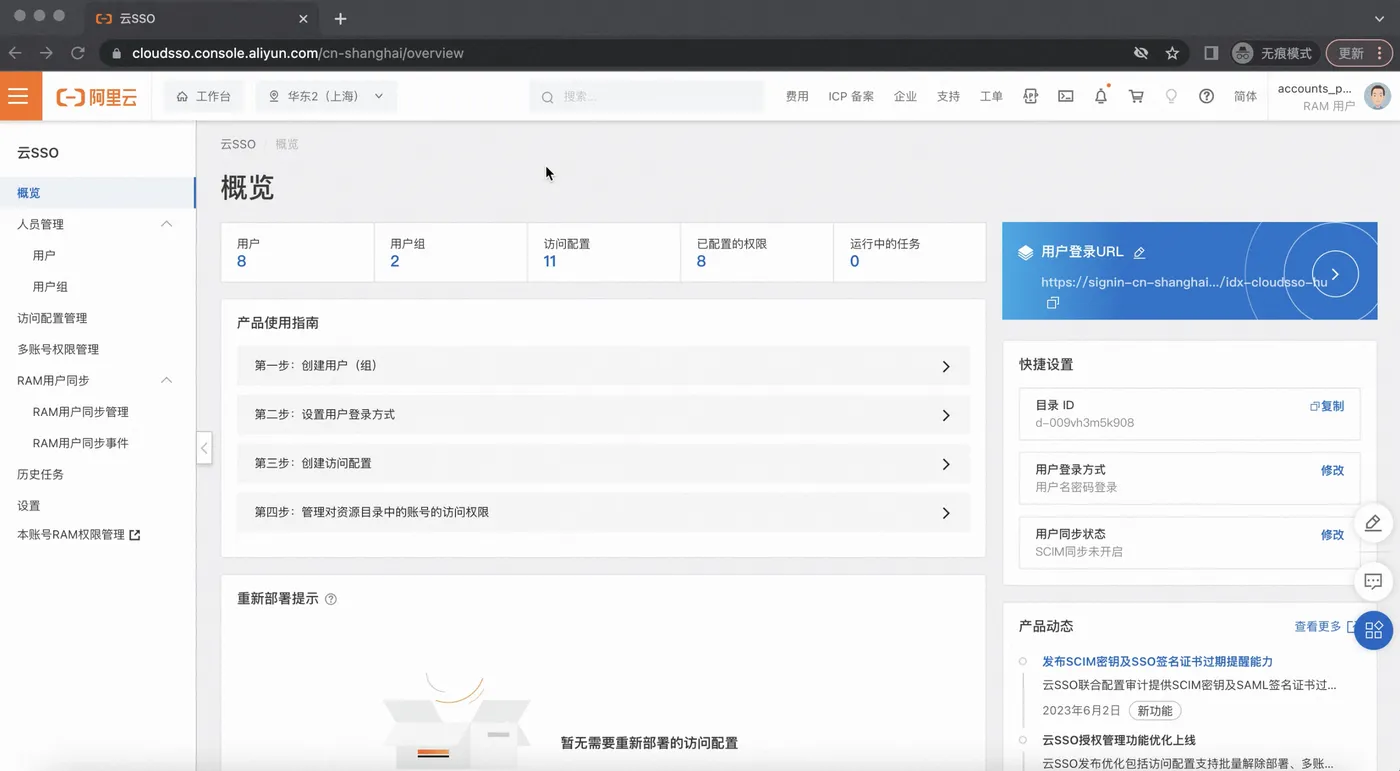1400x771 pixels.
Task: Click help icon beside 重新部署提示
Action: tap(331, 599)
